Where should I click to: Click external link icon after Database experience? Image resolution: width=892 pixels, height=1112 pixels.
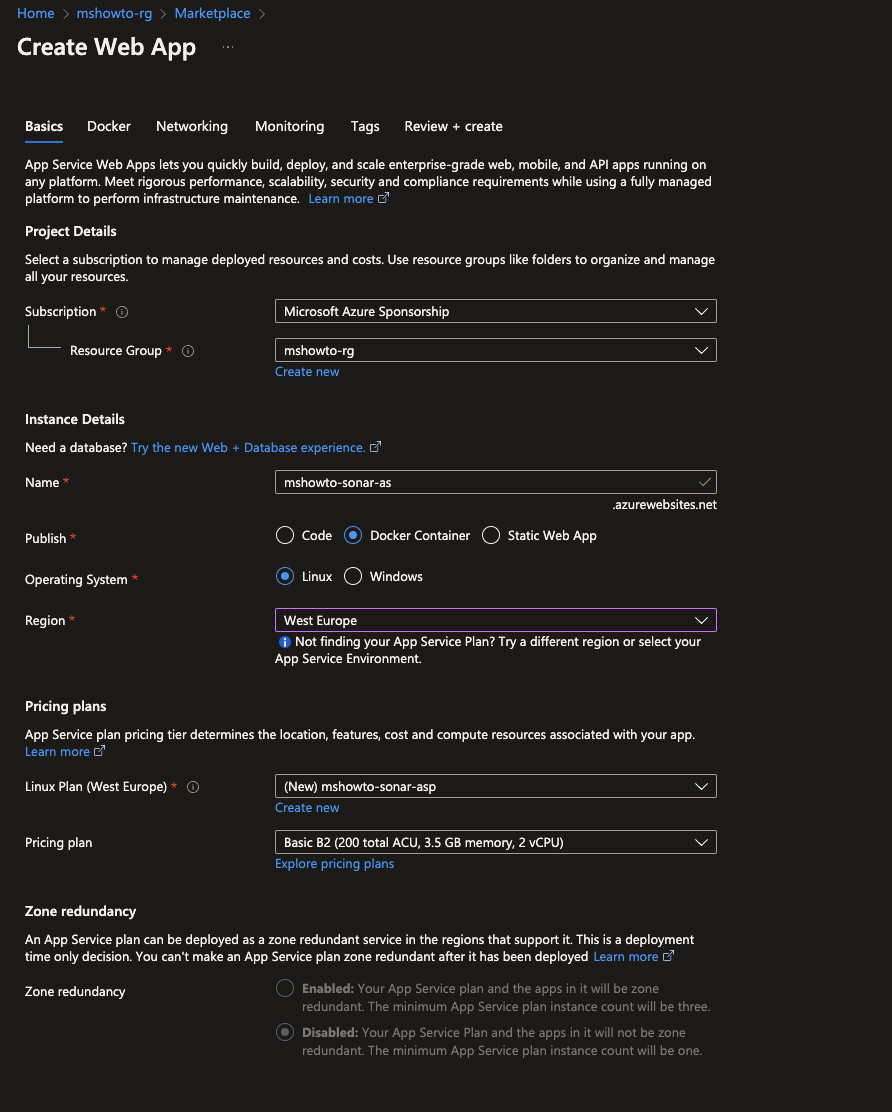coord(376,447)
